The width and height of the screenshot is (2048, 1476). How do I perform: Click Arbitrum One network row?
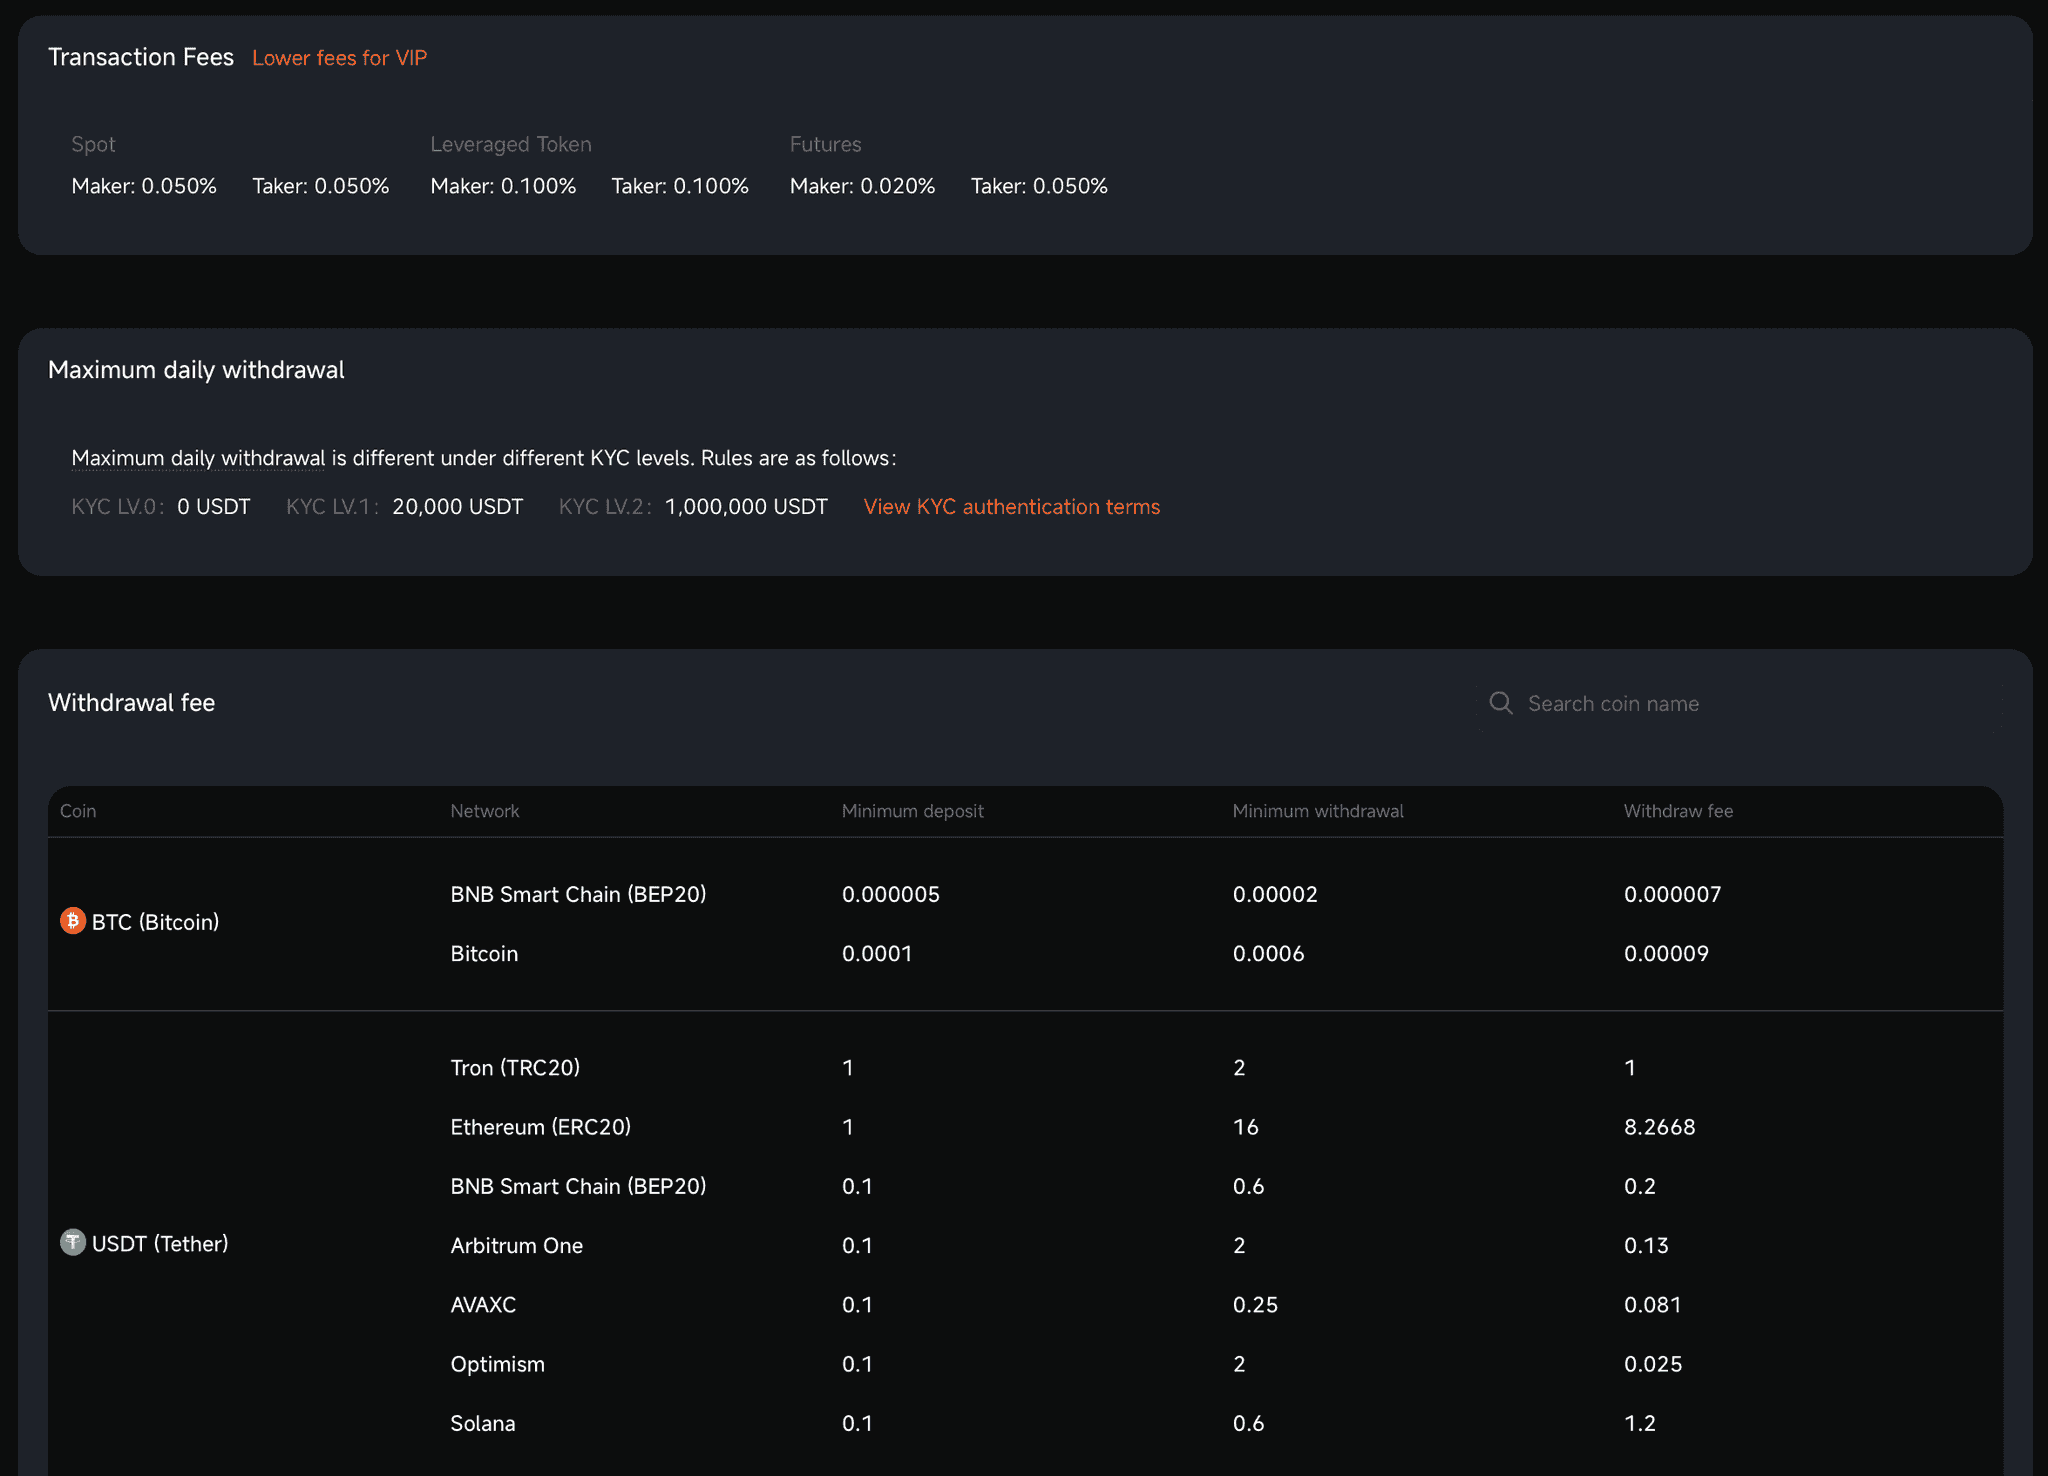[x=517, y=1245]
